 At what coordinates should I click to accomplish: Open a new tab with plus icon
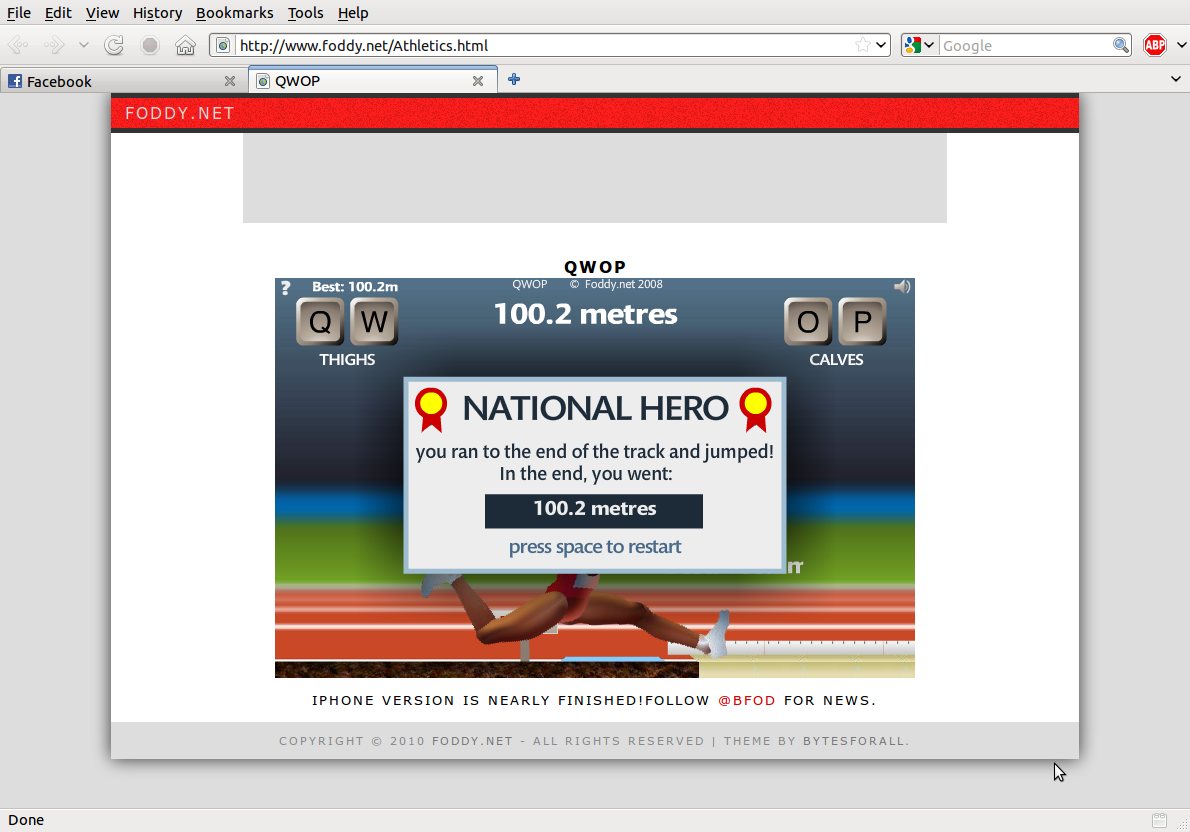pos(514,79)
